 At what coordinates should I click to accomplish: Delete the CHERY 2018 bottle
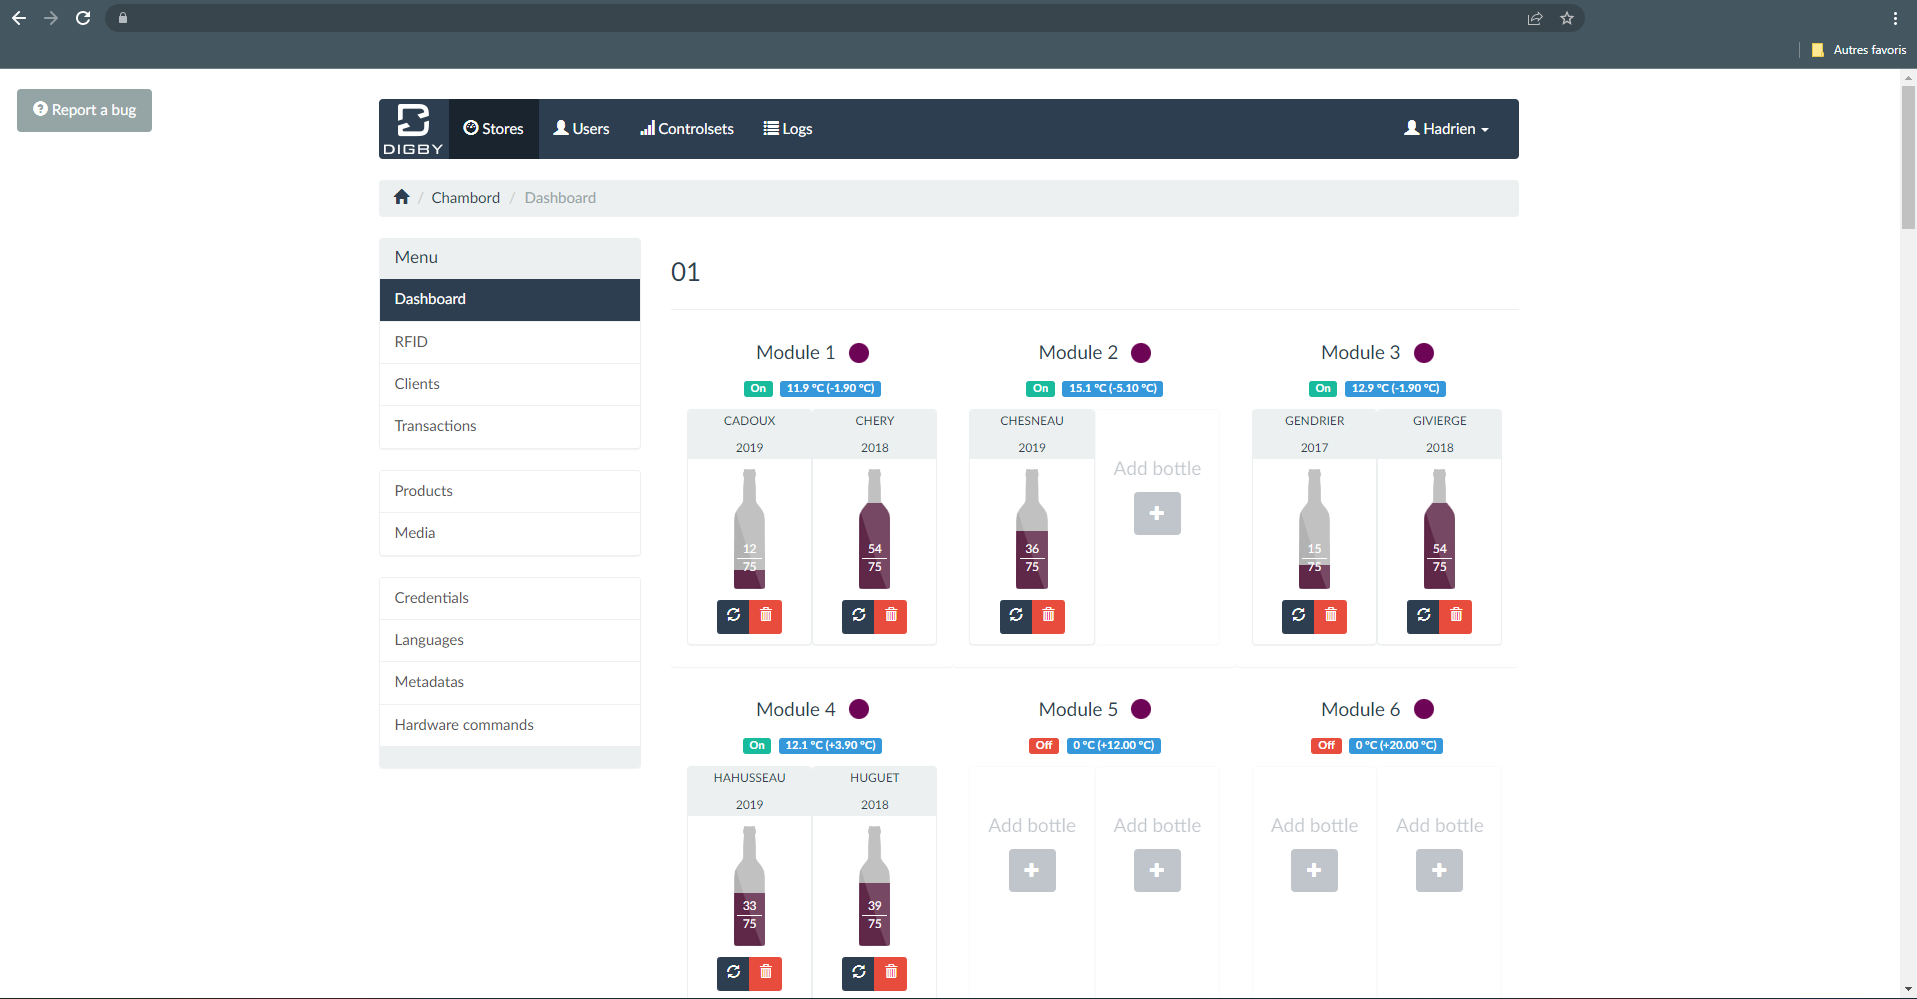(x=891, y=616)
